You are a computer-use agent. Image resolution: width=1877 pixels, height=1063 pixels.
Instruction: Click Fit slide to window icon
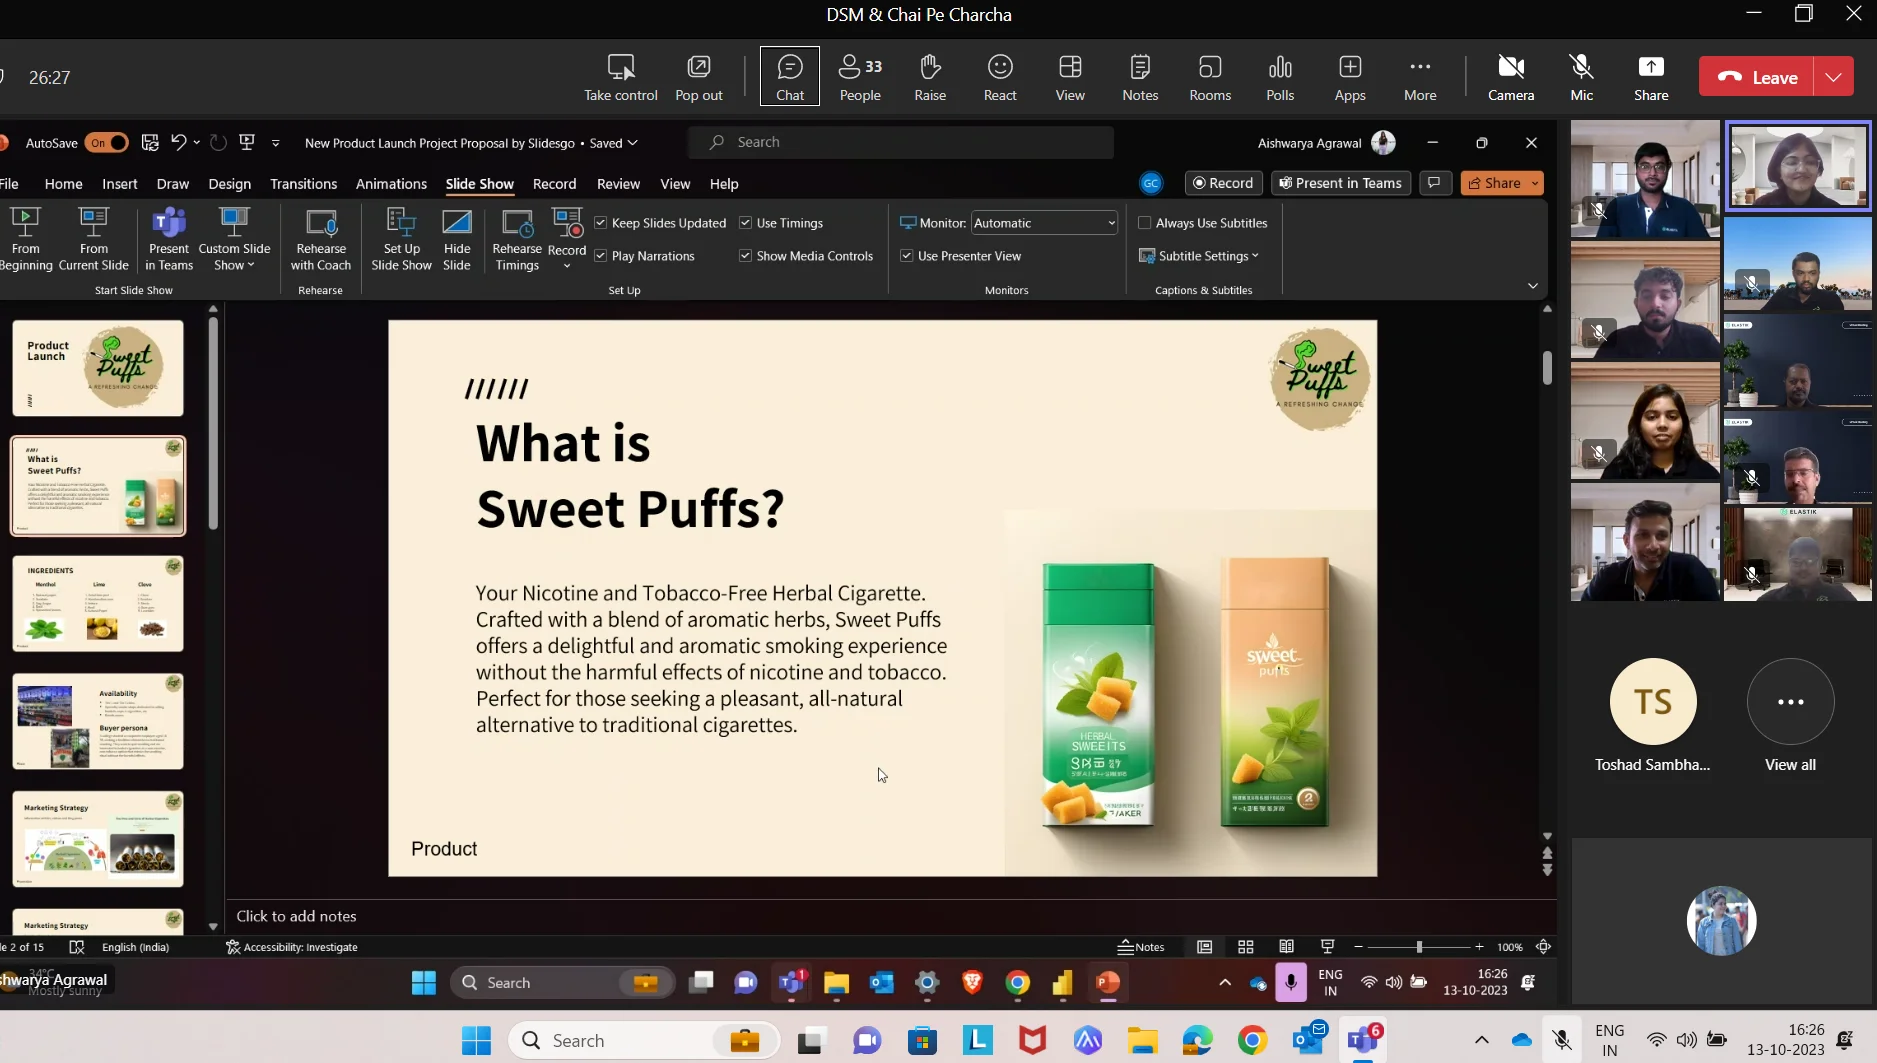1543,947
